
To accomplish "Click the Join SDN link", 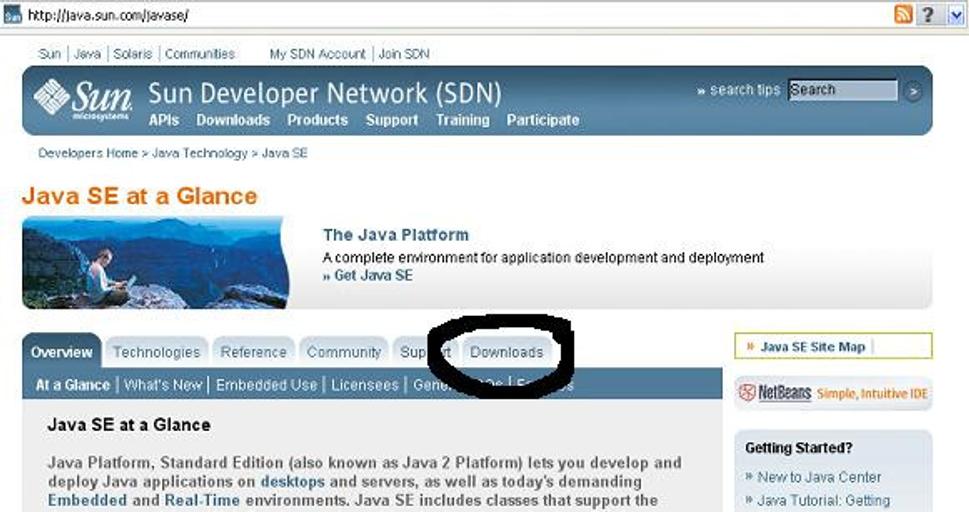I will [404, 54].
